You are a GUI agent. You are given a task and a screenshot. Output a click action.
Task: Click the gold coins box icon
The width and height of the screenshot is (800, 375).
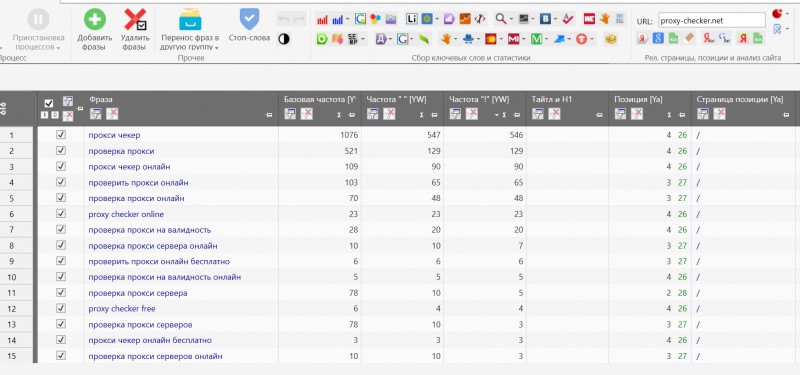pos(610,39)
